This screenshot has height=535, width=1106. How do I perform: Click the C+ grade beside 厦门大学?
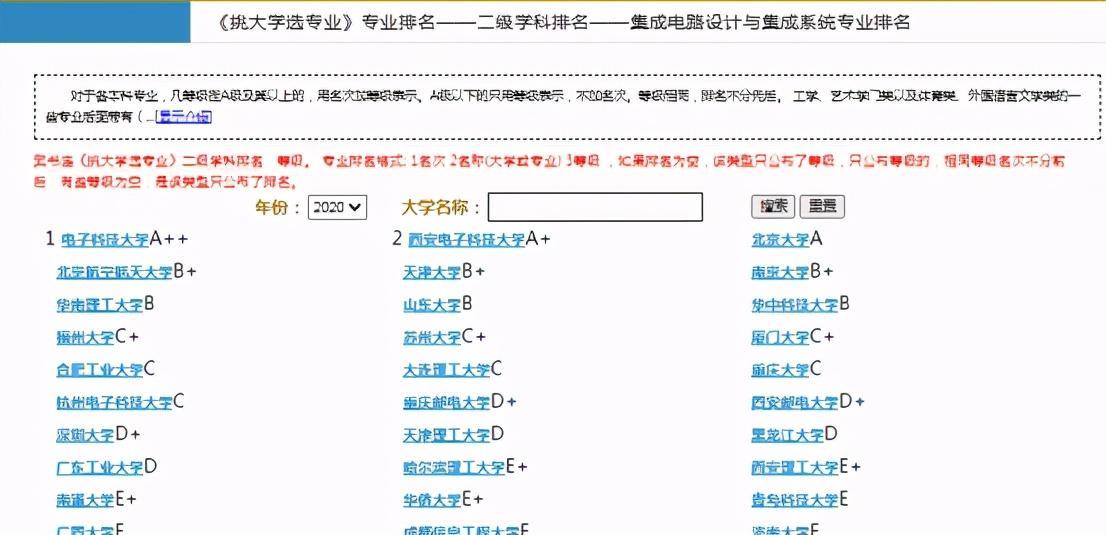[822, 337]
